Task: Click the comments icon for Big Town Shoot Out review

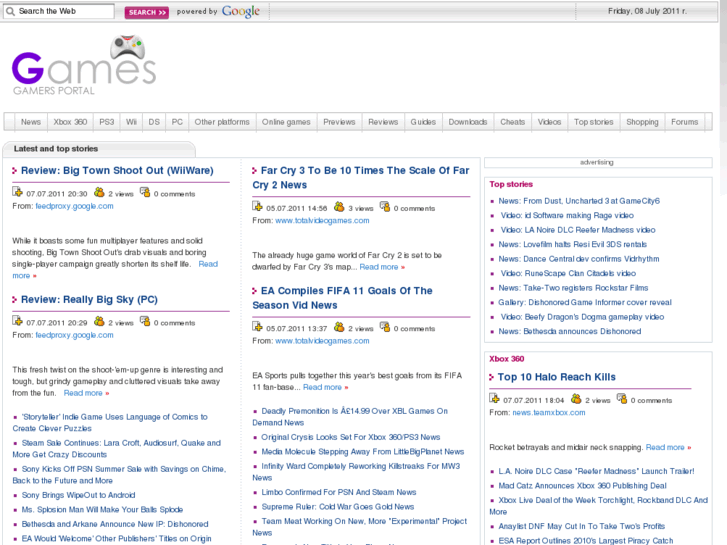Action: pos(145,192)
